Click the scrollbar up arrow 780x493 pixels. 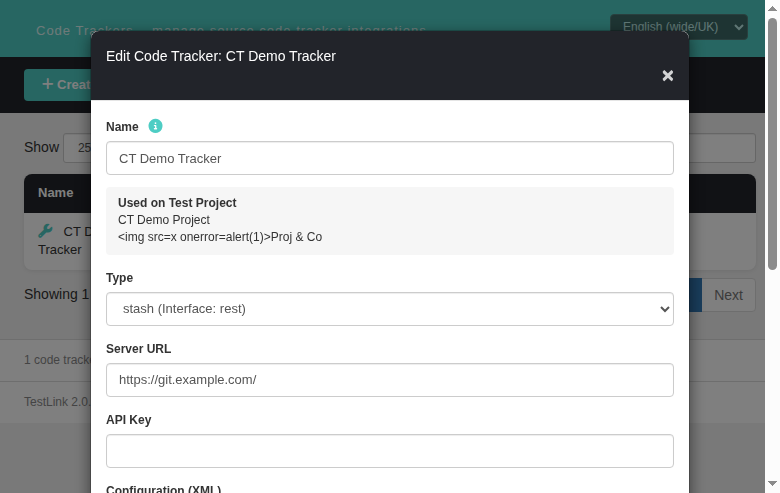[x=772, y=8]
